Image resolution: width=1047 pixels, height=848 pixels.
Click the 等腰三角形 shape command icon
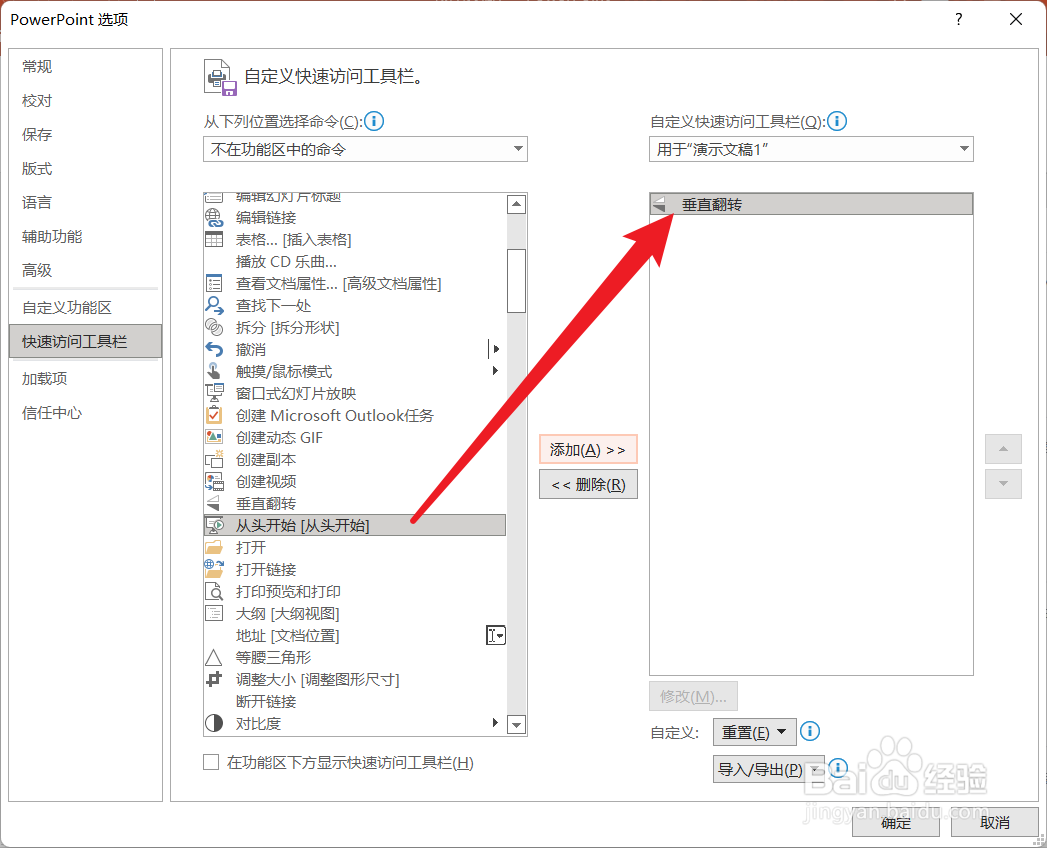[213, 657]
